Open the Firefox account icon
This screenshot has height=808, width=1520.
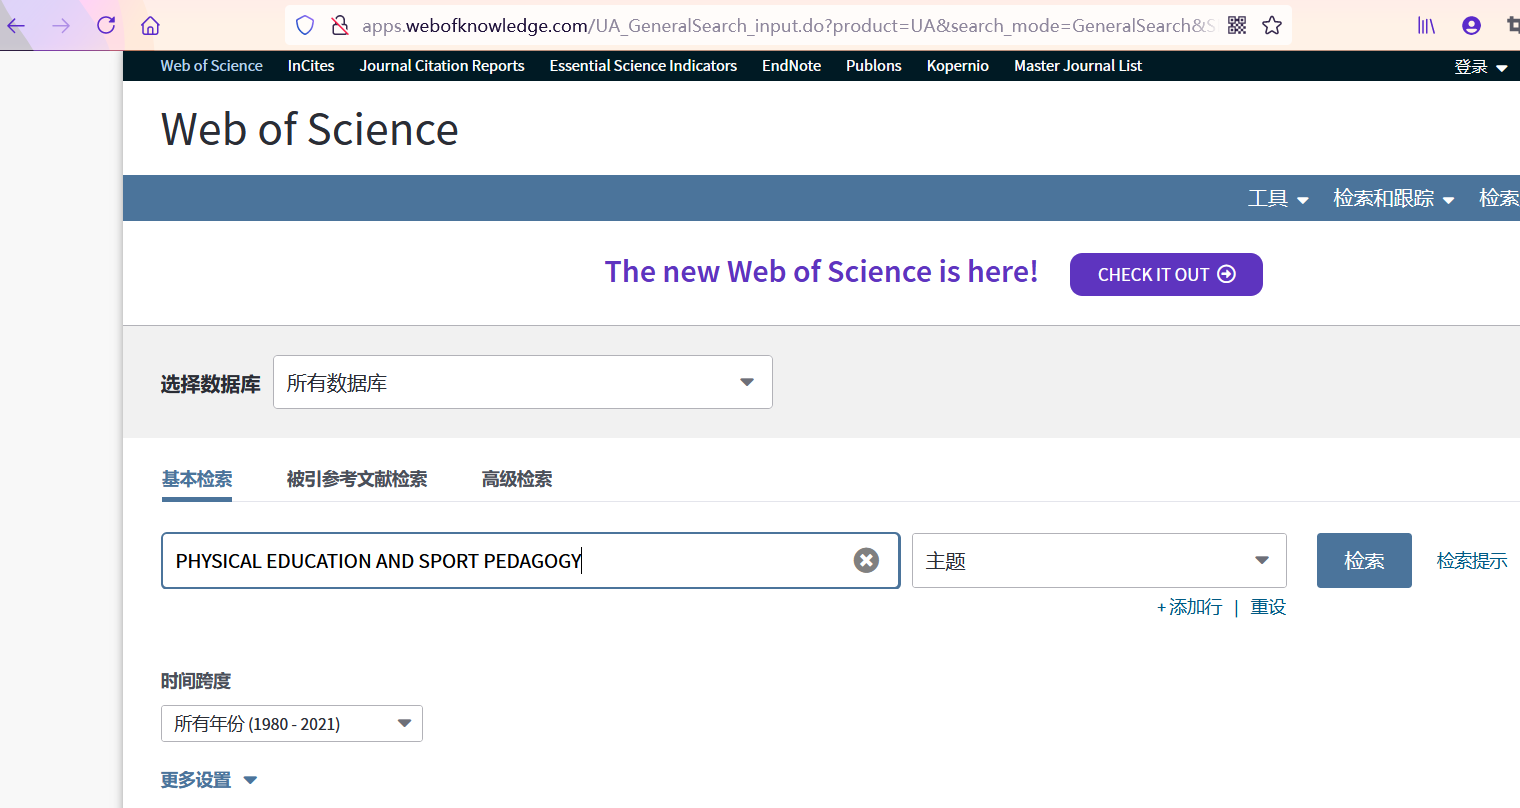click(x=1470, y=25)
